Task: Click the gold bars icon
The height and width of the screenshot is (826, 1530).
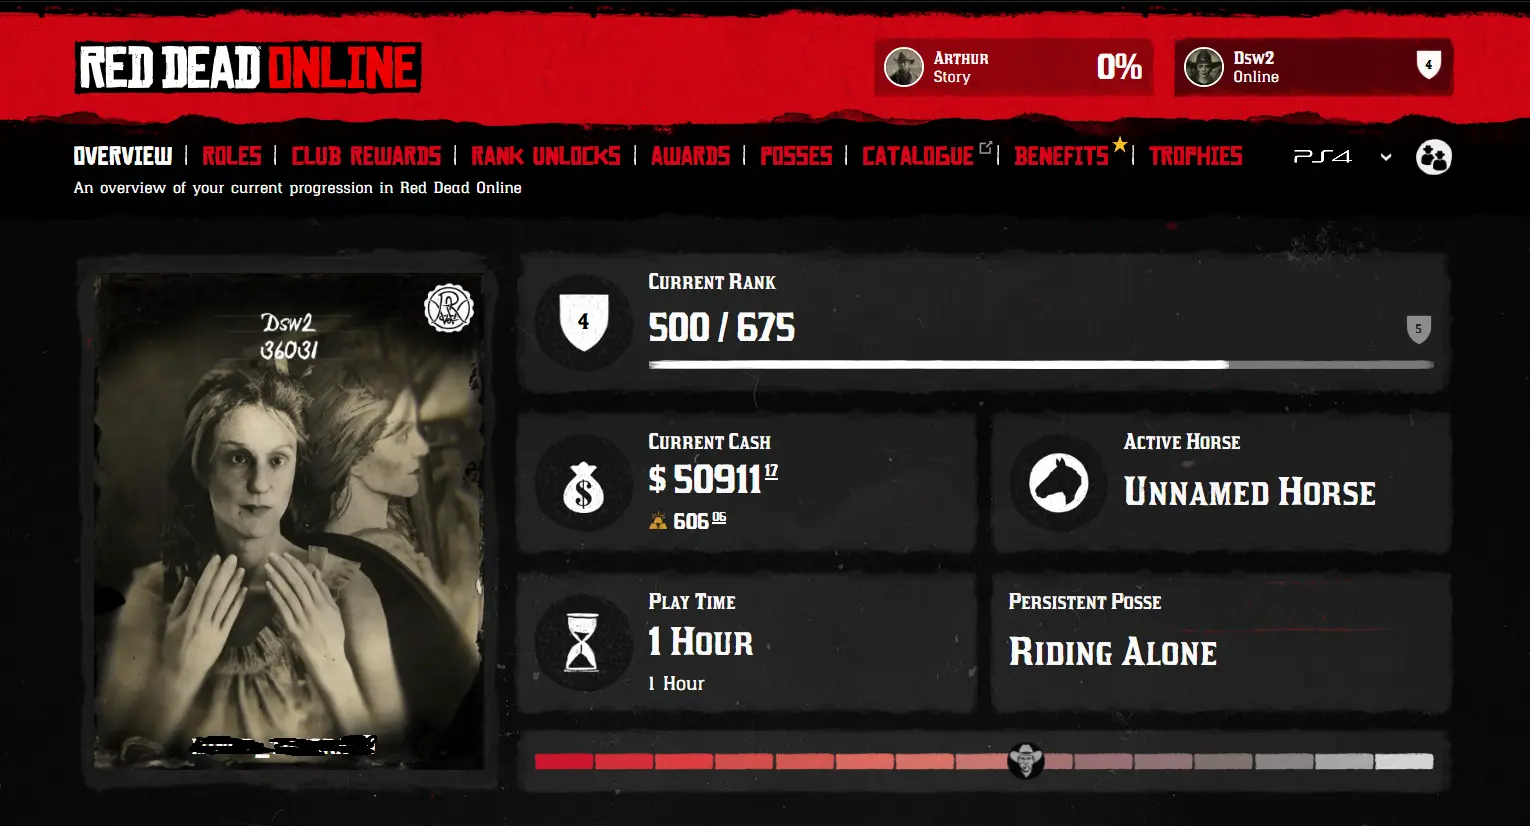Action: tap(658, 521)
